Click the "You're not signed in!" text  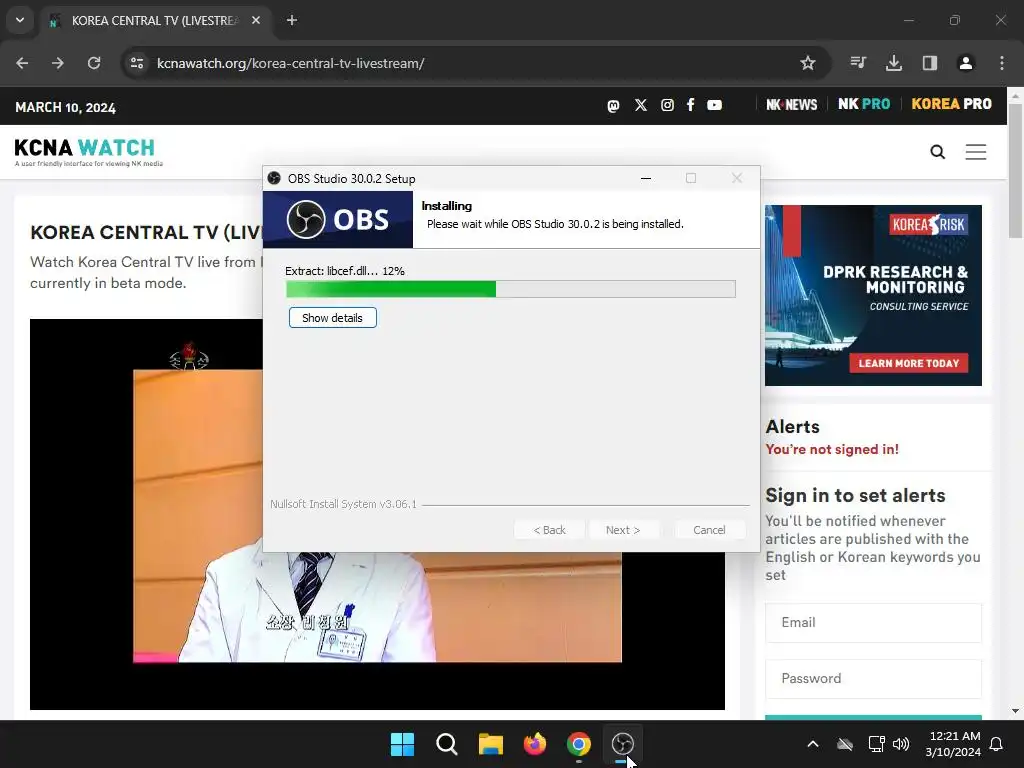click(x=832, y=449)
